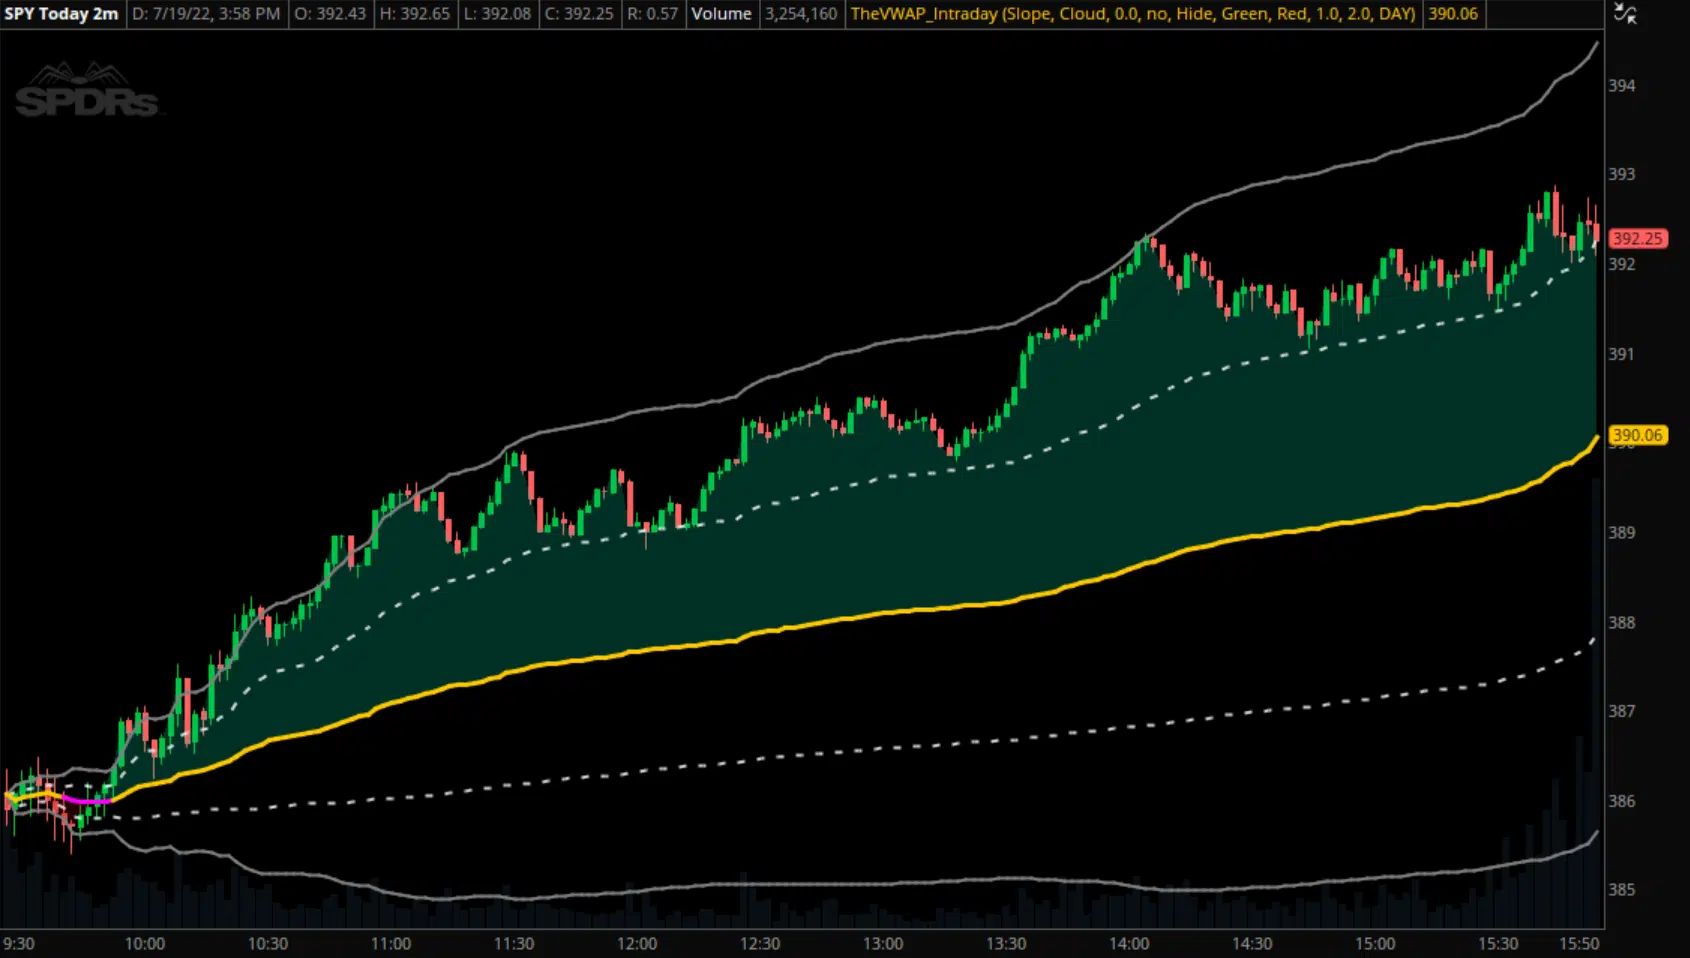Click the 15:00 time axis label
Viewport: 1690px width, 958px height.
coord(1375,943)
